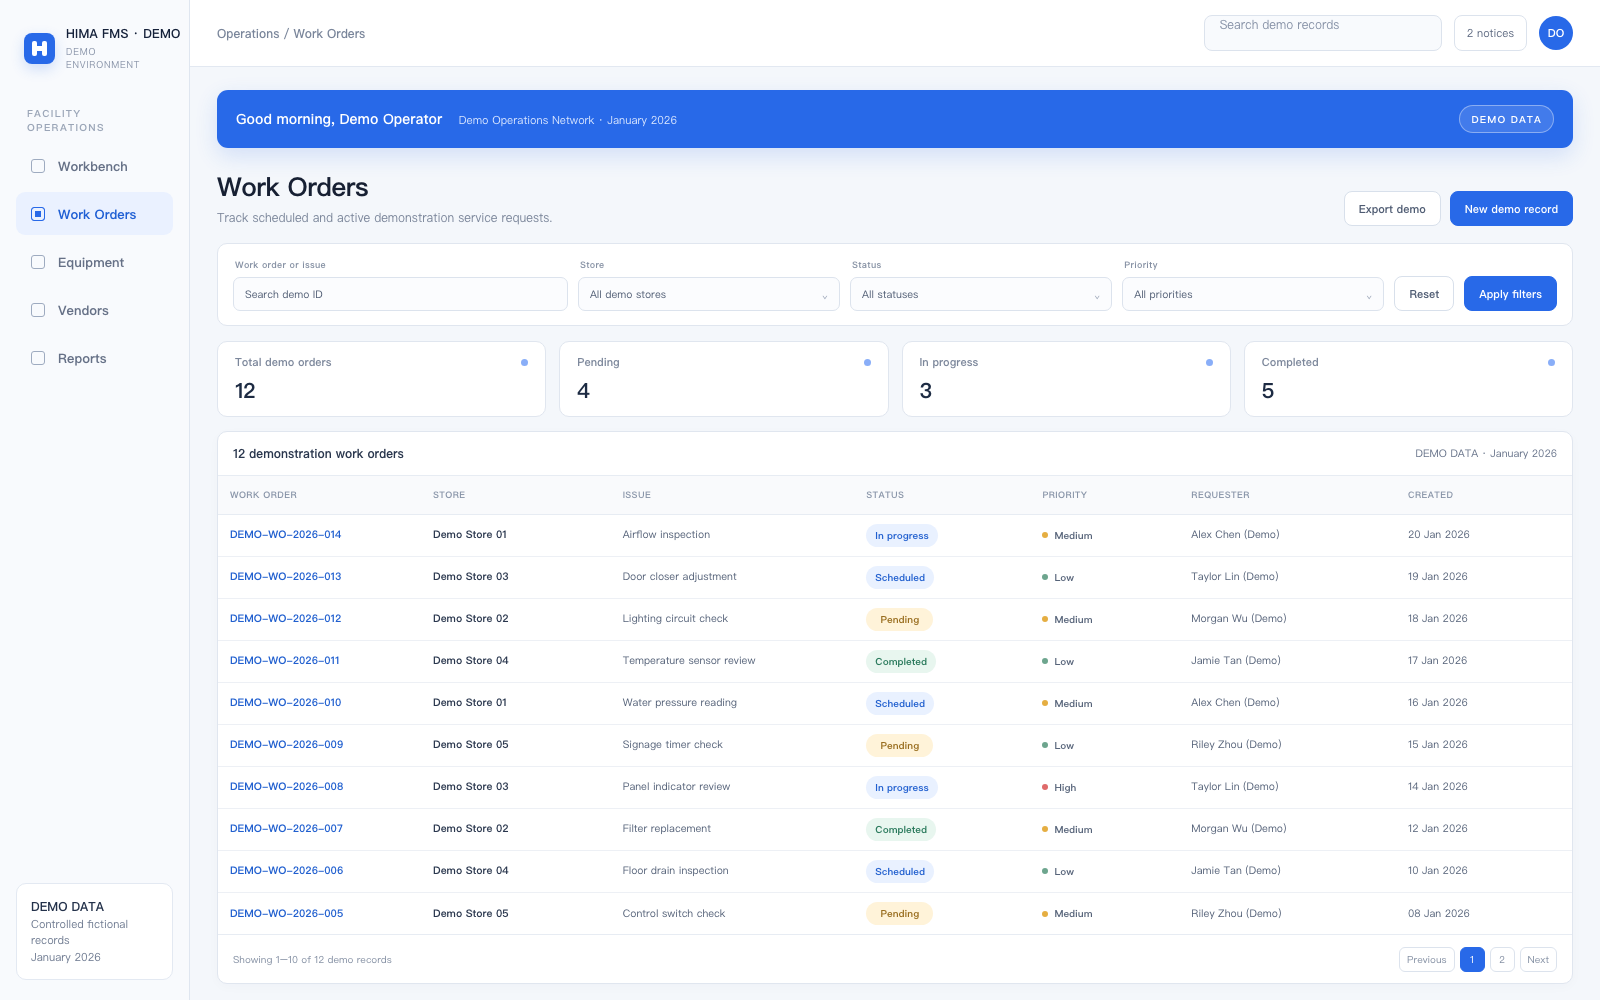1600x1000 pixels.
Task: Open work order DEMO-WO-2026-012
Action: point(286,619)
